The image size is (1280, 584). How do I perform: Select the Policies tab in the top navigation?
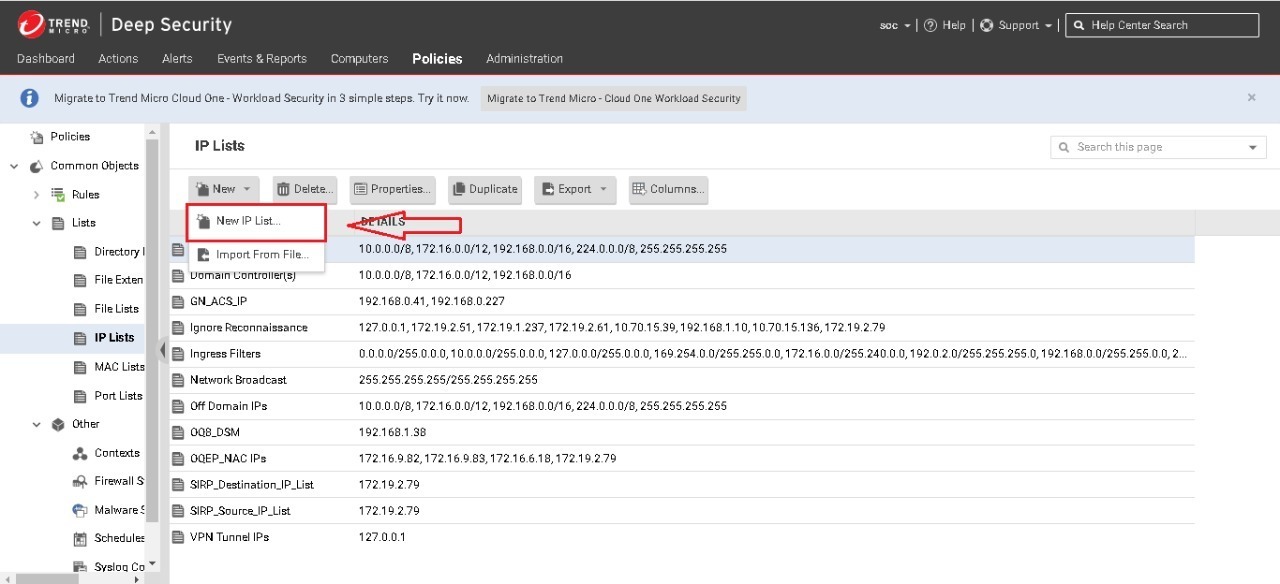pyautogui.click(x=437, y=59)
